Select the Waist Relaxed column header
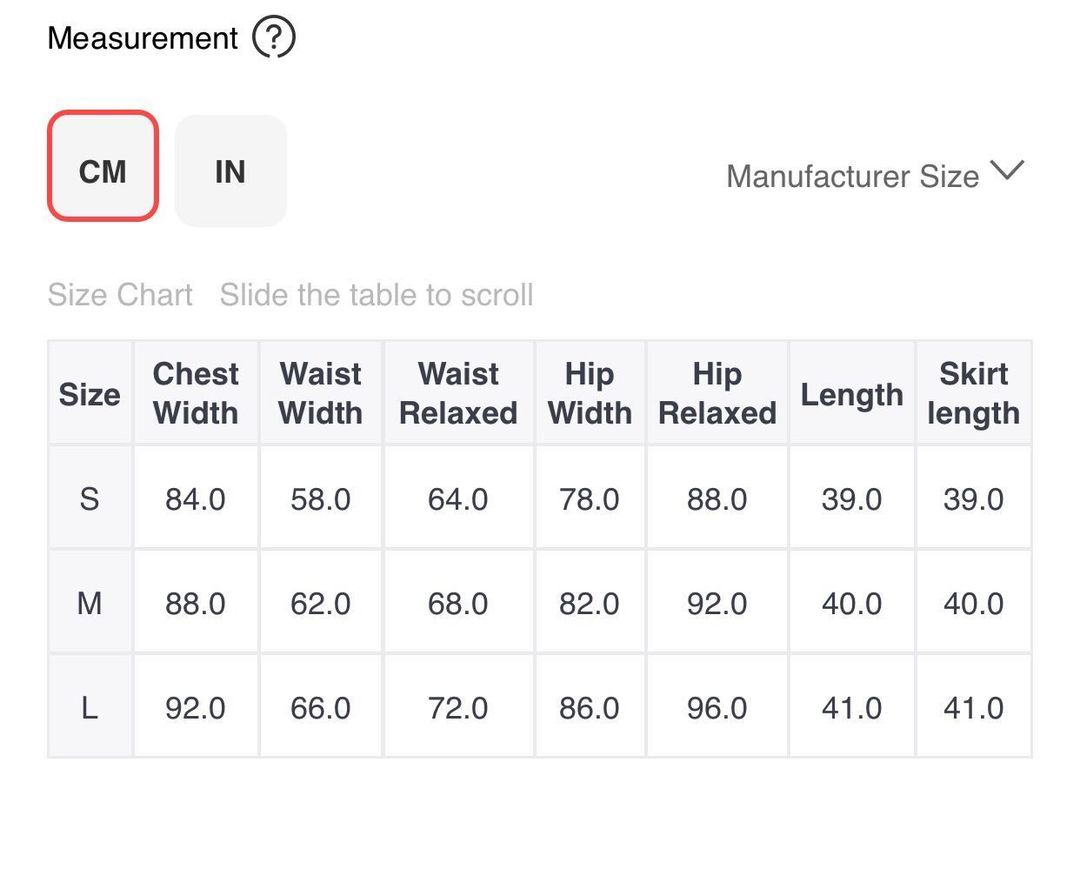 (x=458, y=393)
